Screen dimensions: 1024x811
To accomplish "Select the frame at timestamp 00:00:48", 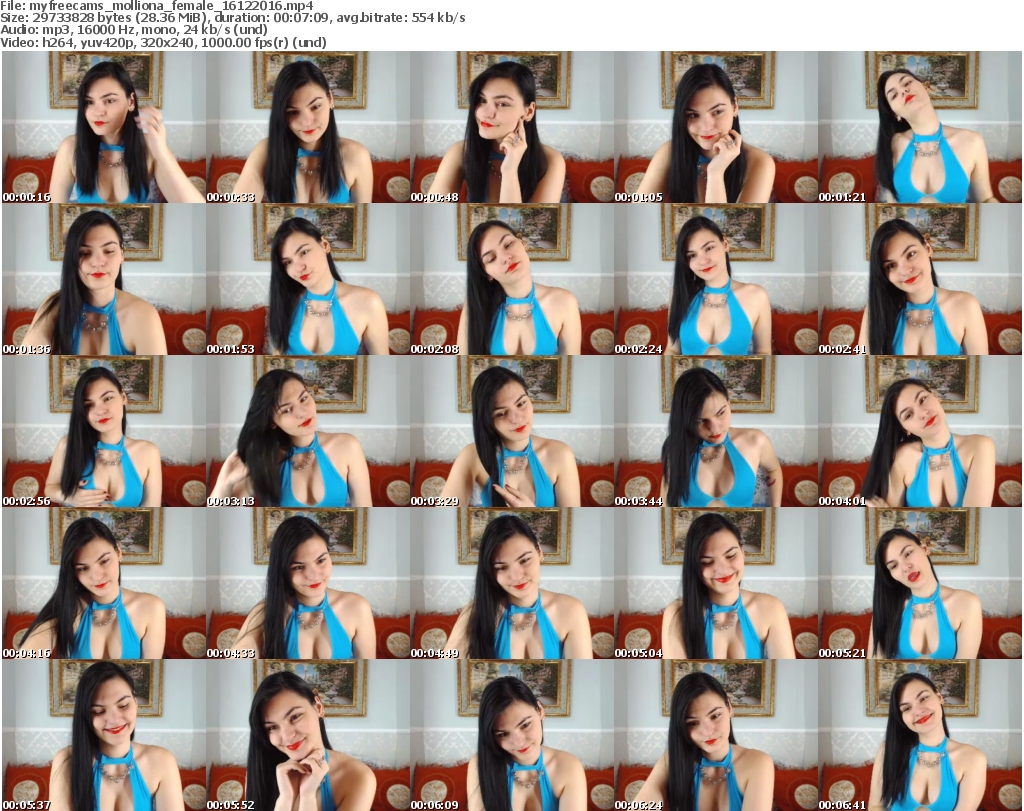I will click(x=512, y=127).
